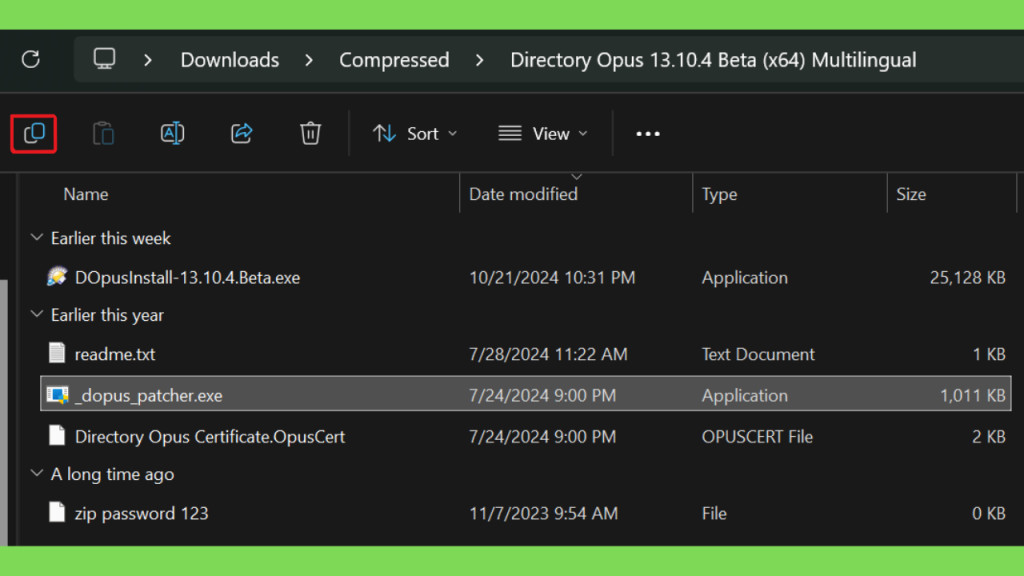Click the navigation pane vertical scrollbar
1024x576 pixels.
pos(4,413)
